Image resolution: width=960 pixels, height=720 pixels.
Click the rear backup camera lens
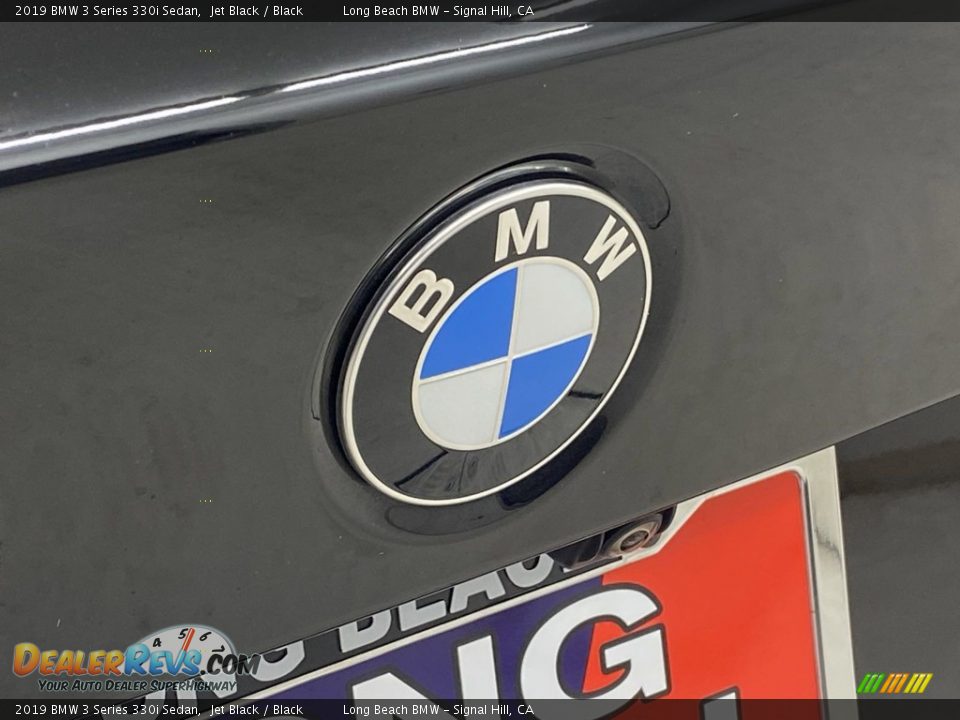(x=632, y=539)
